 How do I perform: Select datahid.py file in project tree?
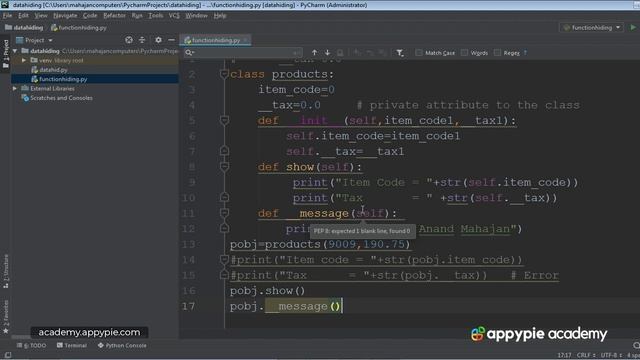[49, 70]
